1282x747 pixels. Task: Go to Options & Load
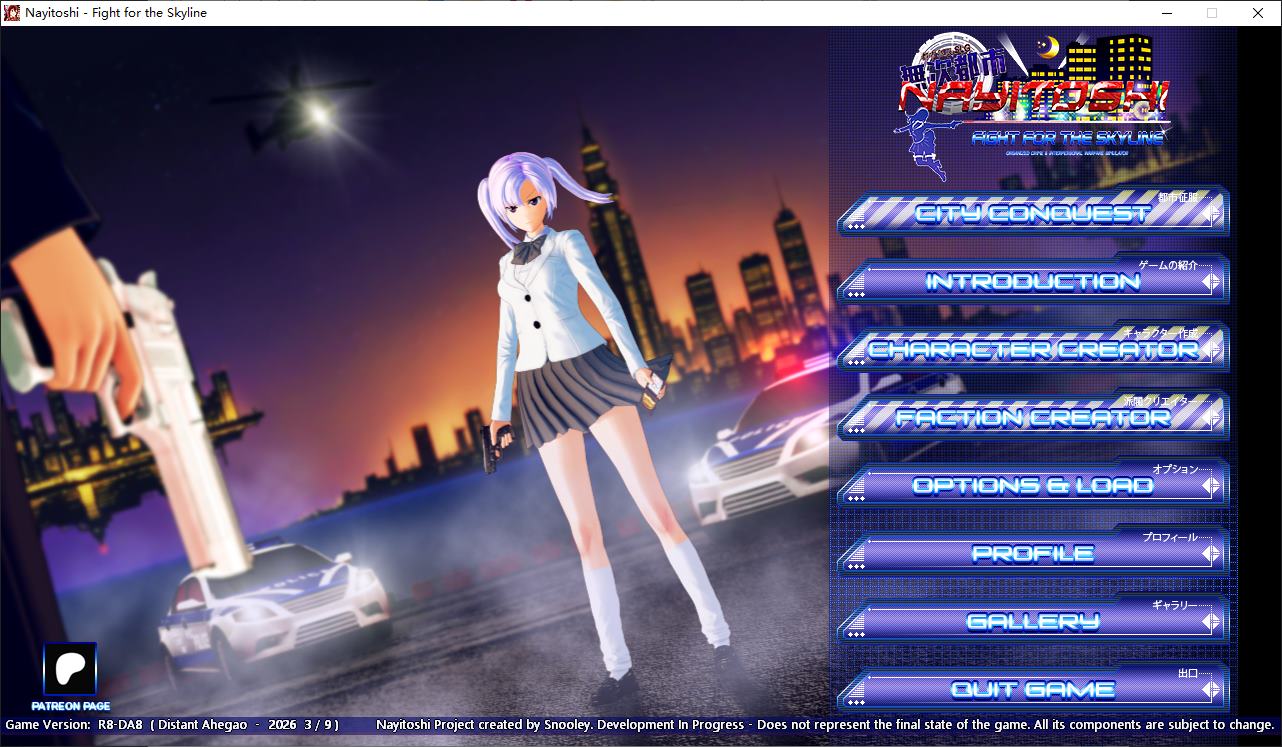pos(1032,486)
